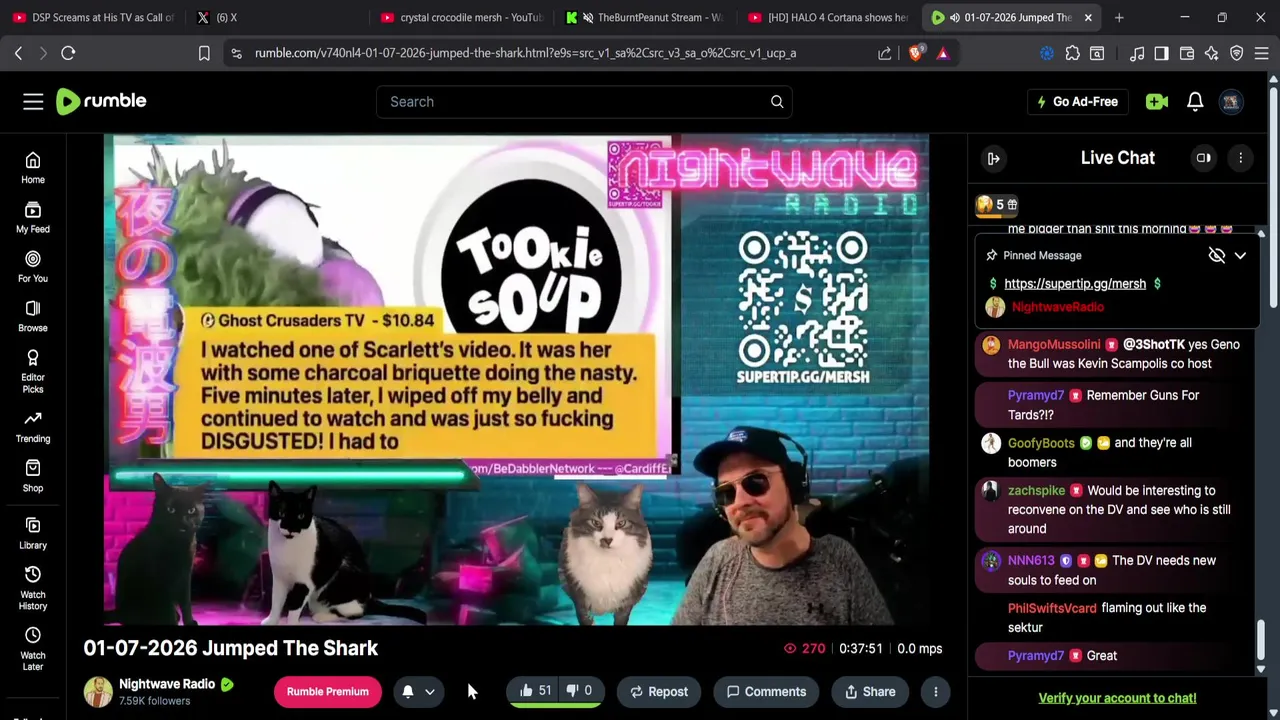Image resolution: width=1280 pixels, height=720 pixels.
Task: Open Brave Wallet icon
Action: [1187, 53]
